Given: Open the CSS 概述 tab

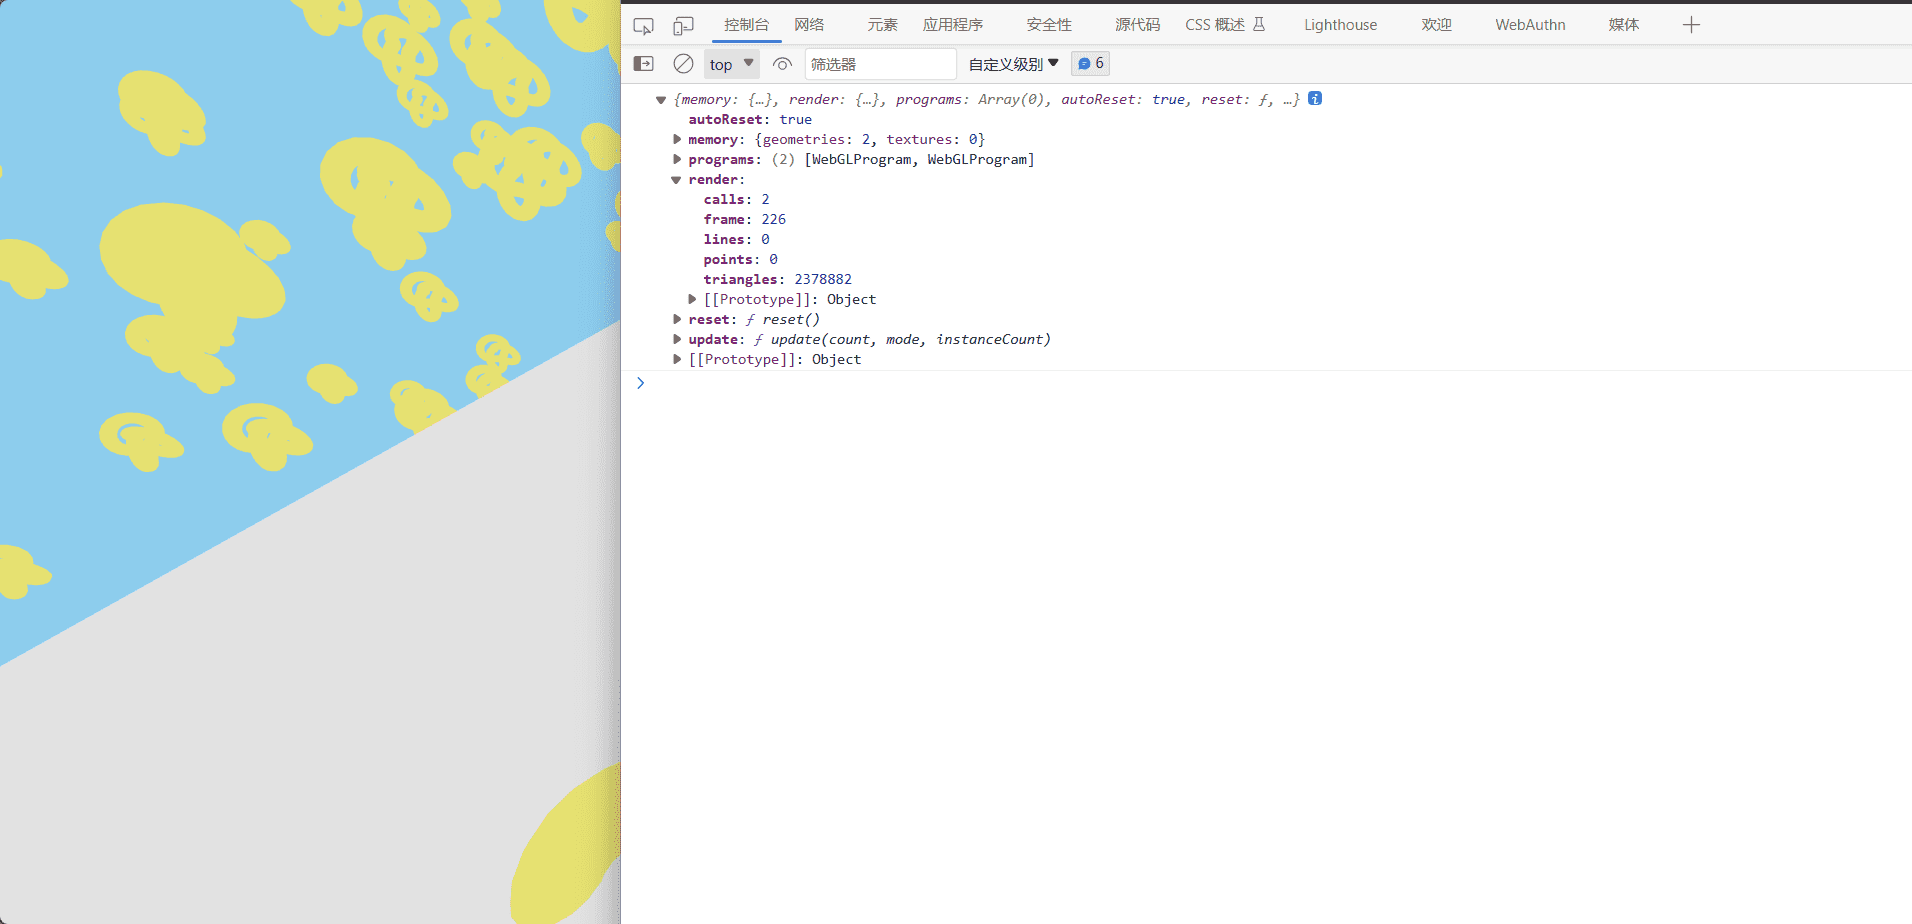Looking at the screenshot, I should point(1225,25).
